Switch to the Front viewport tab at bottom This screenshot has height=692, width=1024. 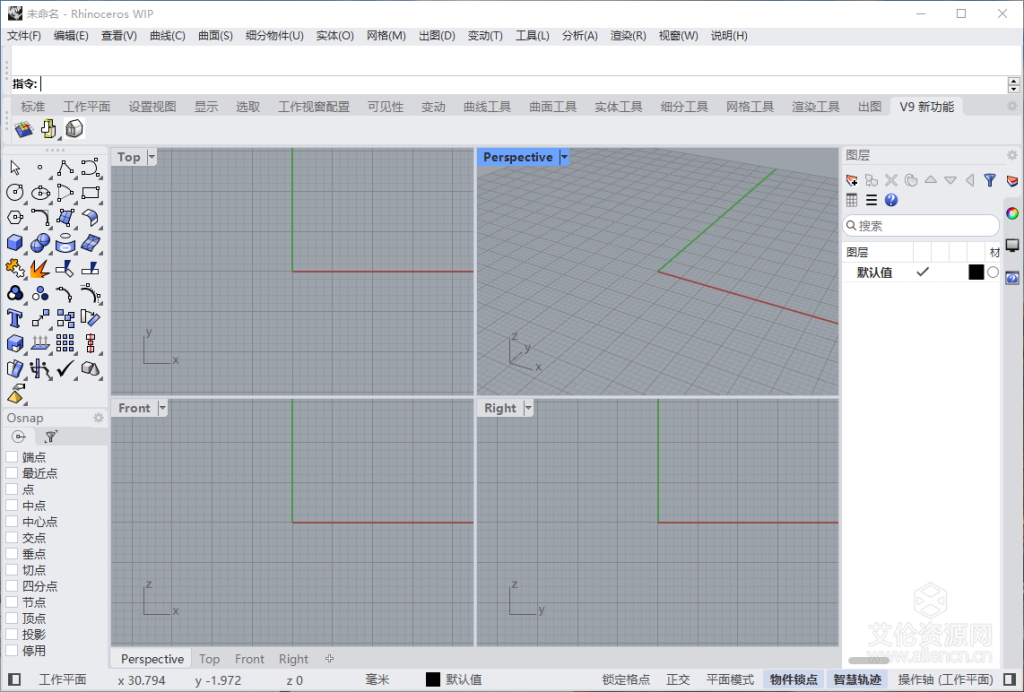(x=249, y=659)
